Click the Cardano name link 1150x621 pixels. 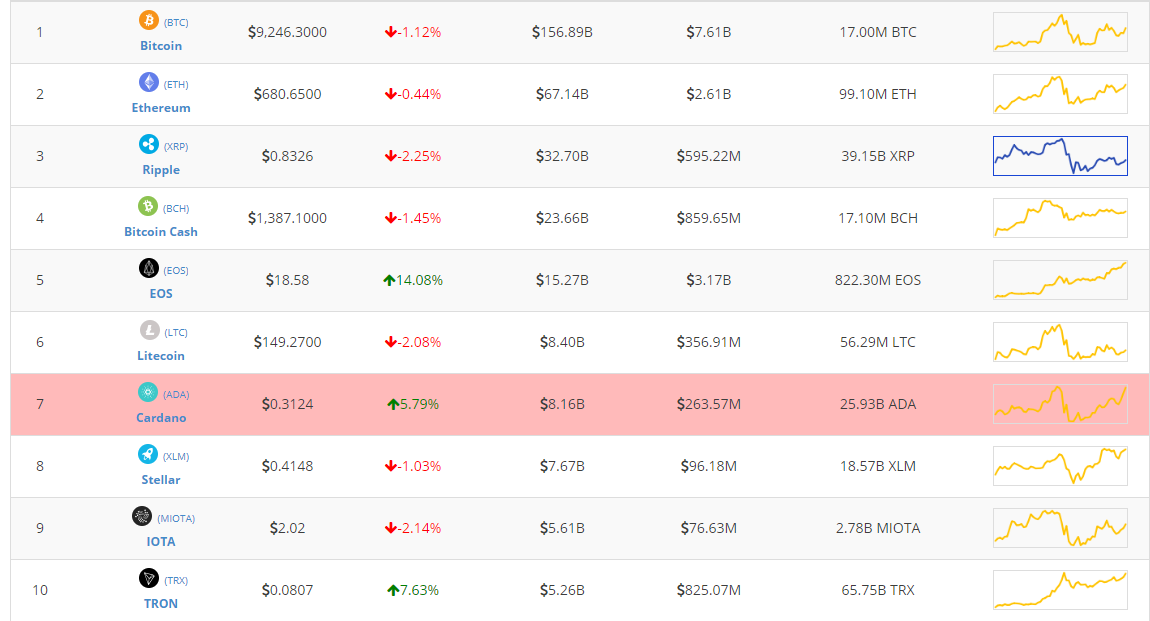[161, 418]
